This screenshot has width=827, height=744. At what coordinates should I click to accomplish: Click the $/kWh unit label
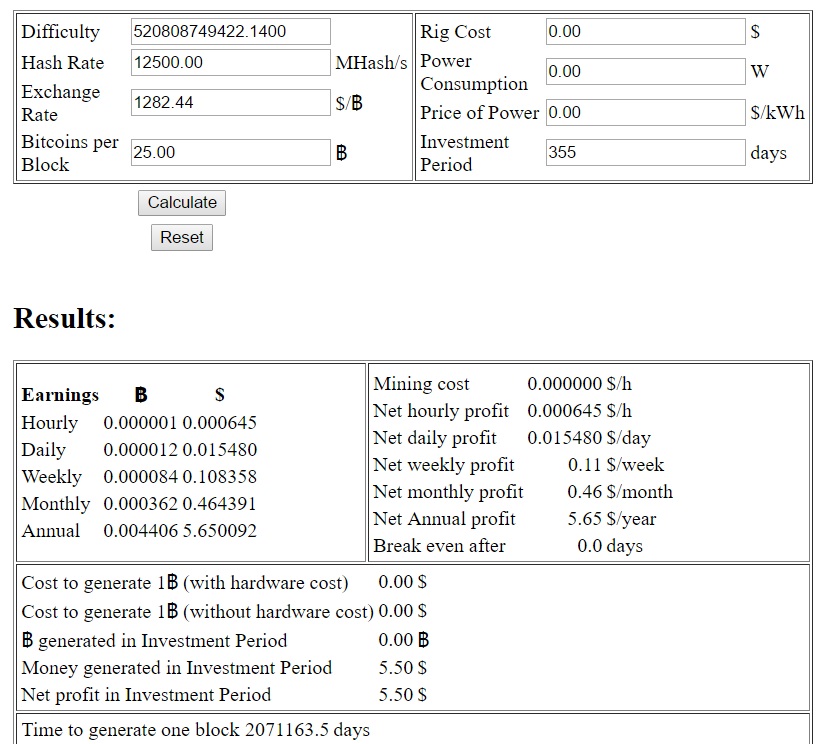pos(777,113)
